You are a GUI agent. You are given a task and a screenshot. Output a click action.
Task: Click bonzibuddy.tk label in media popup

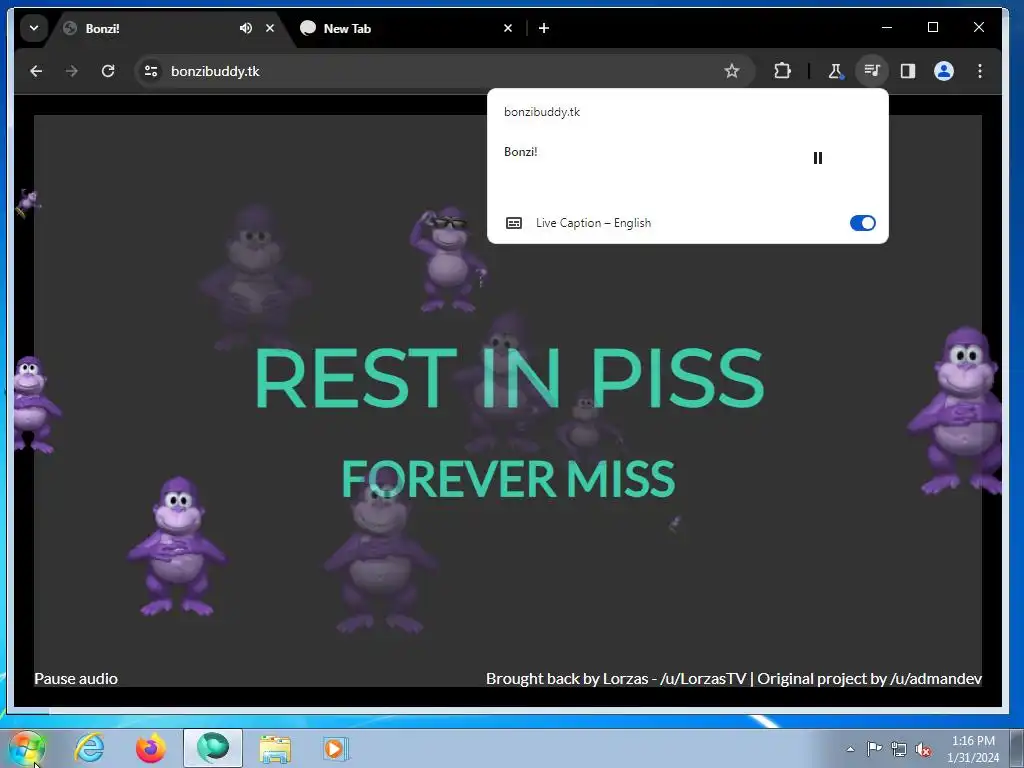click(x=542, y=112)
